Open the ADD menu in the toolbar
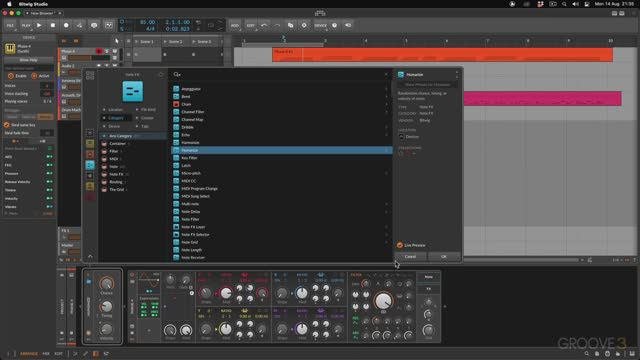 pos(235,25)
